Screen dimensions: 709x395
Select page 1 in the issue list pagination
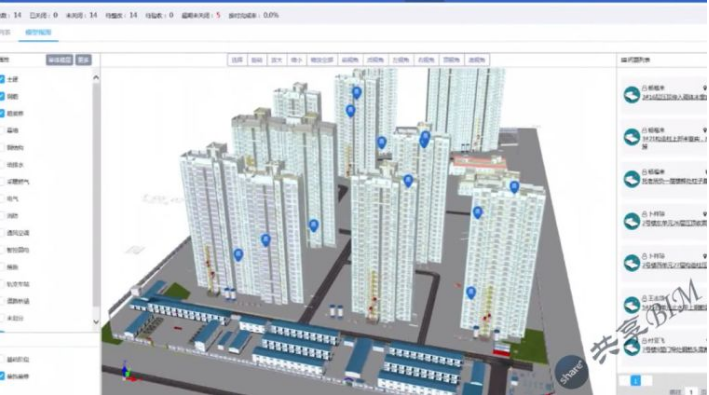coord(635,381)
